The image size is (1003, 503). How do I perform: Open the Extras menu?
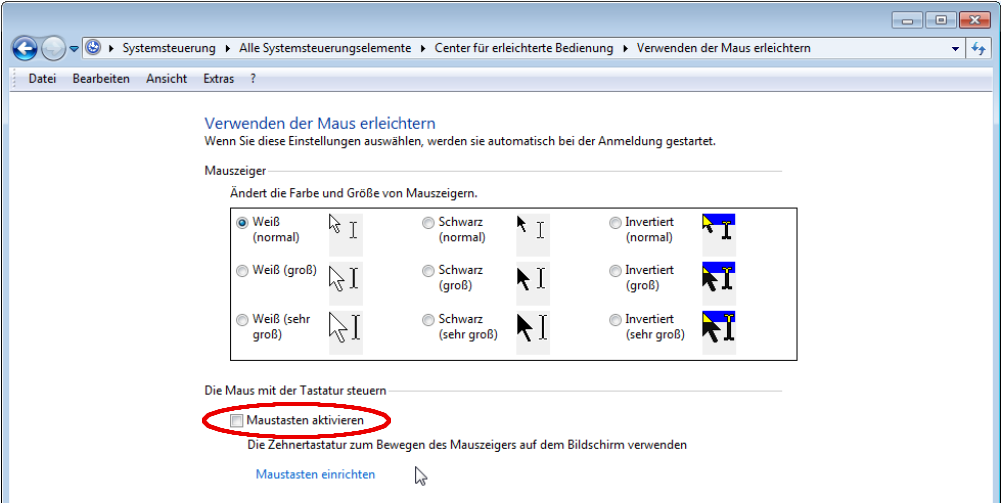pos(219,79)
